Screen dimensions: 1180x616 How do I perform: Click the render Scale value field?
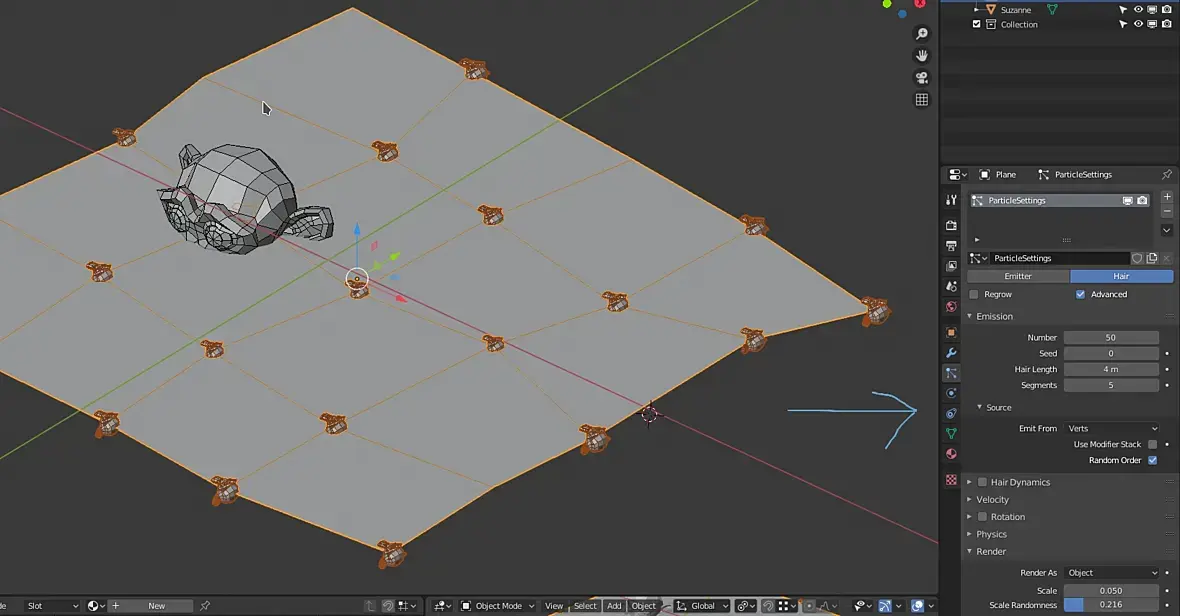click(x=1111, y=590)
